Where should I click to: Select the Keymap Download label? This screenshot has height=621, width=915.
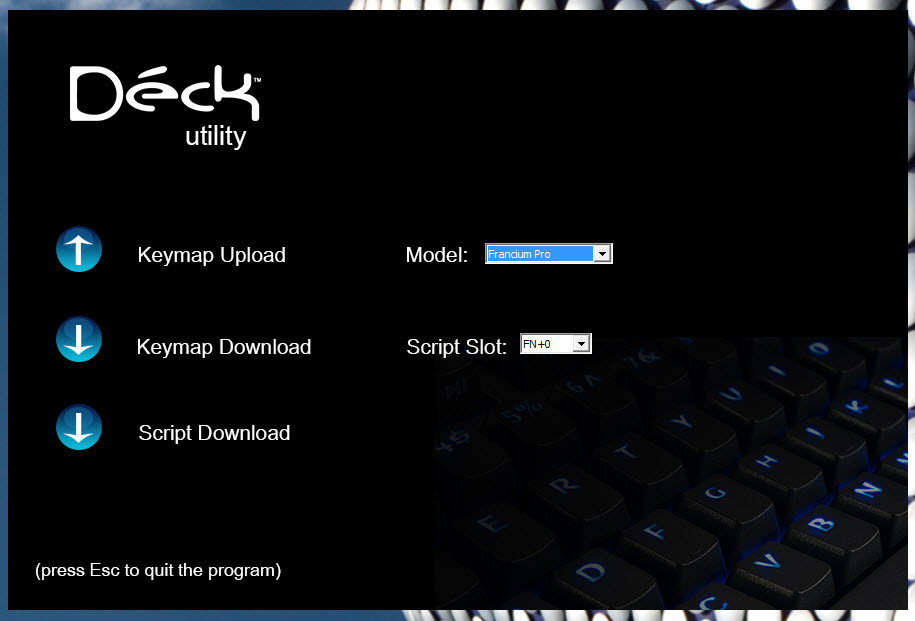coord(224,347)
